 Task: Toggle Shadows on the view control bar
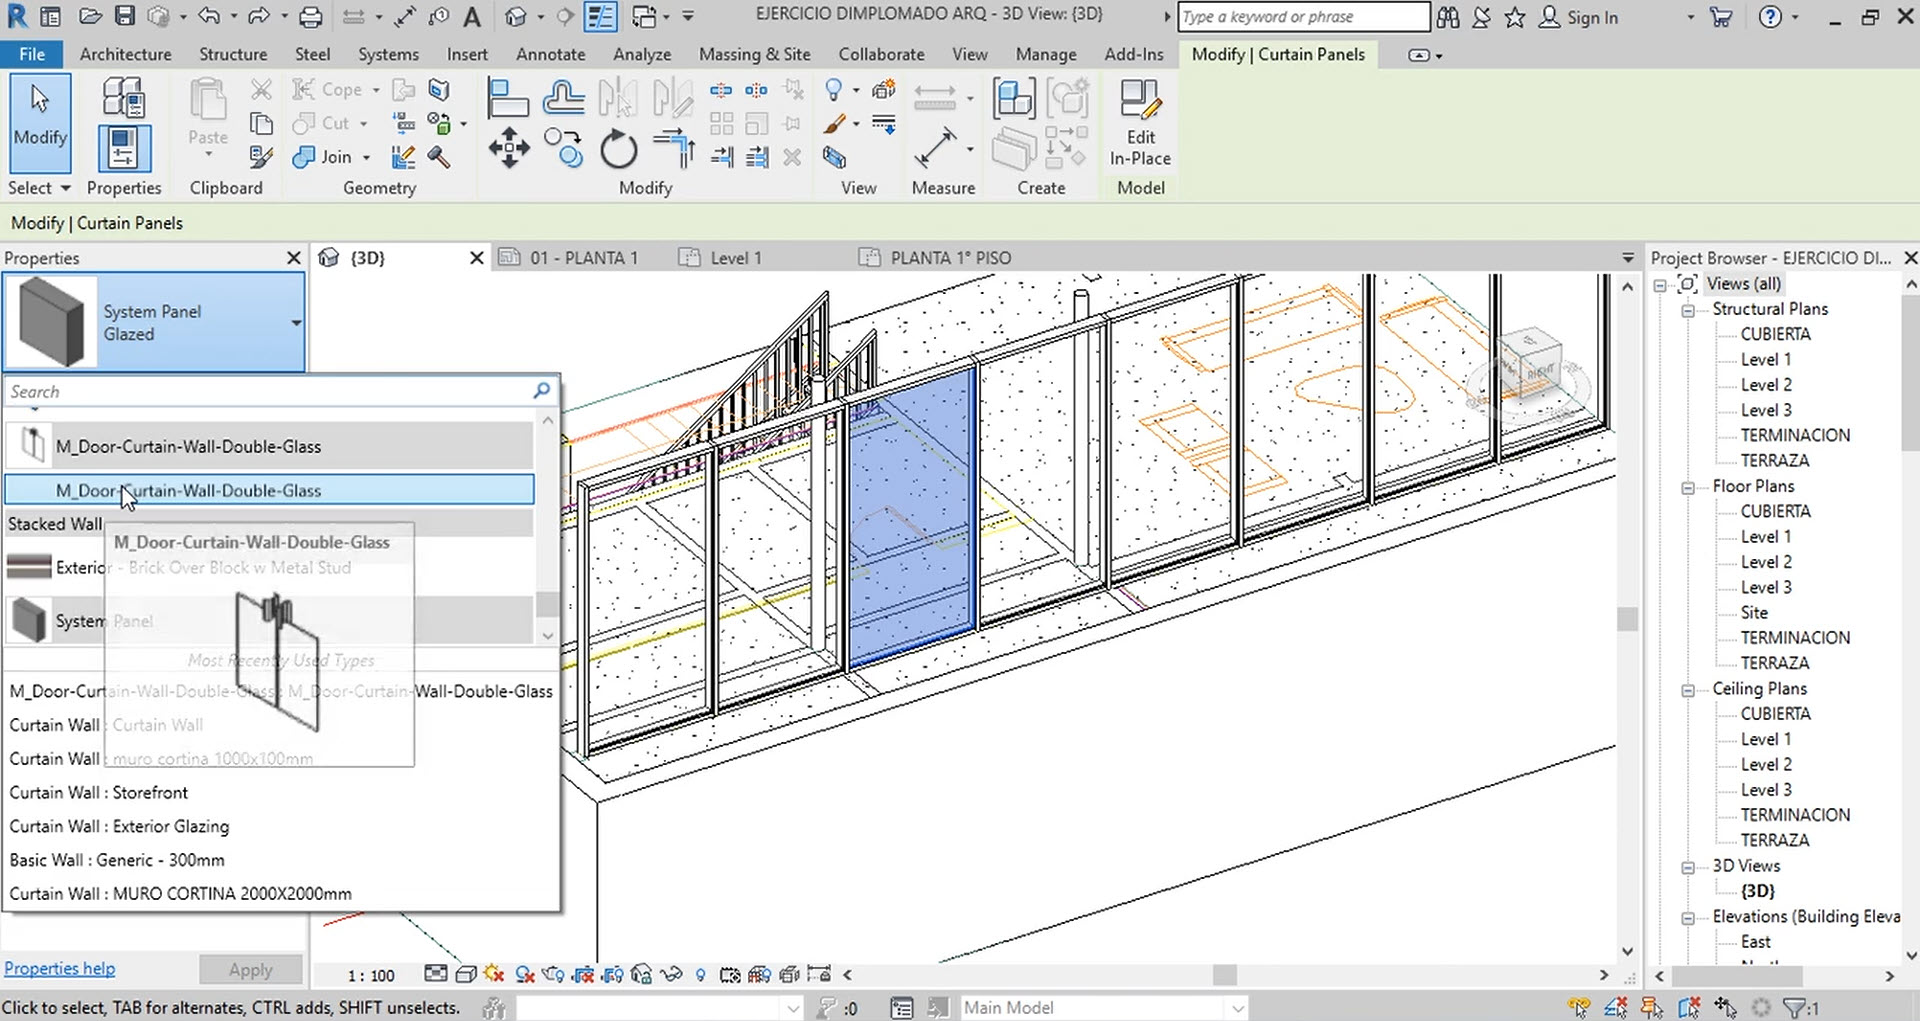[524, 974]
